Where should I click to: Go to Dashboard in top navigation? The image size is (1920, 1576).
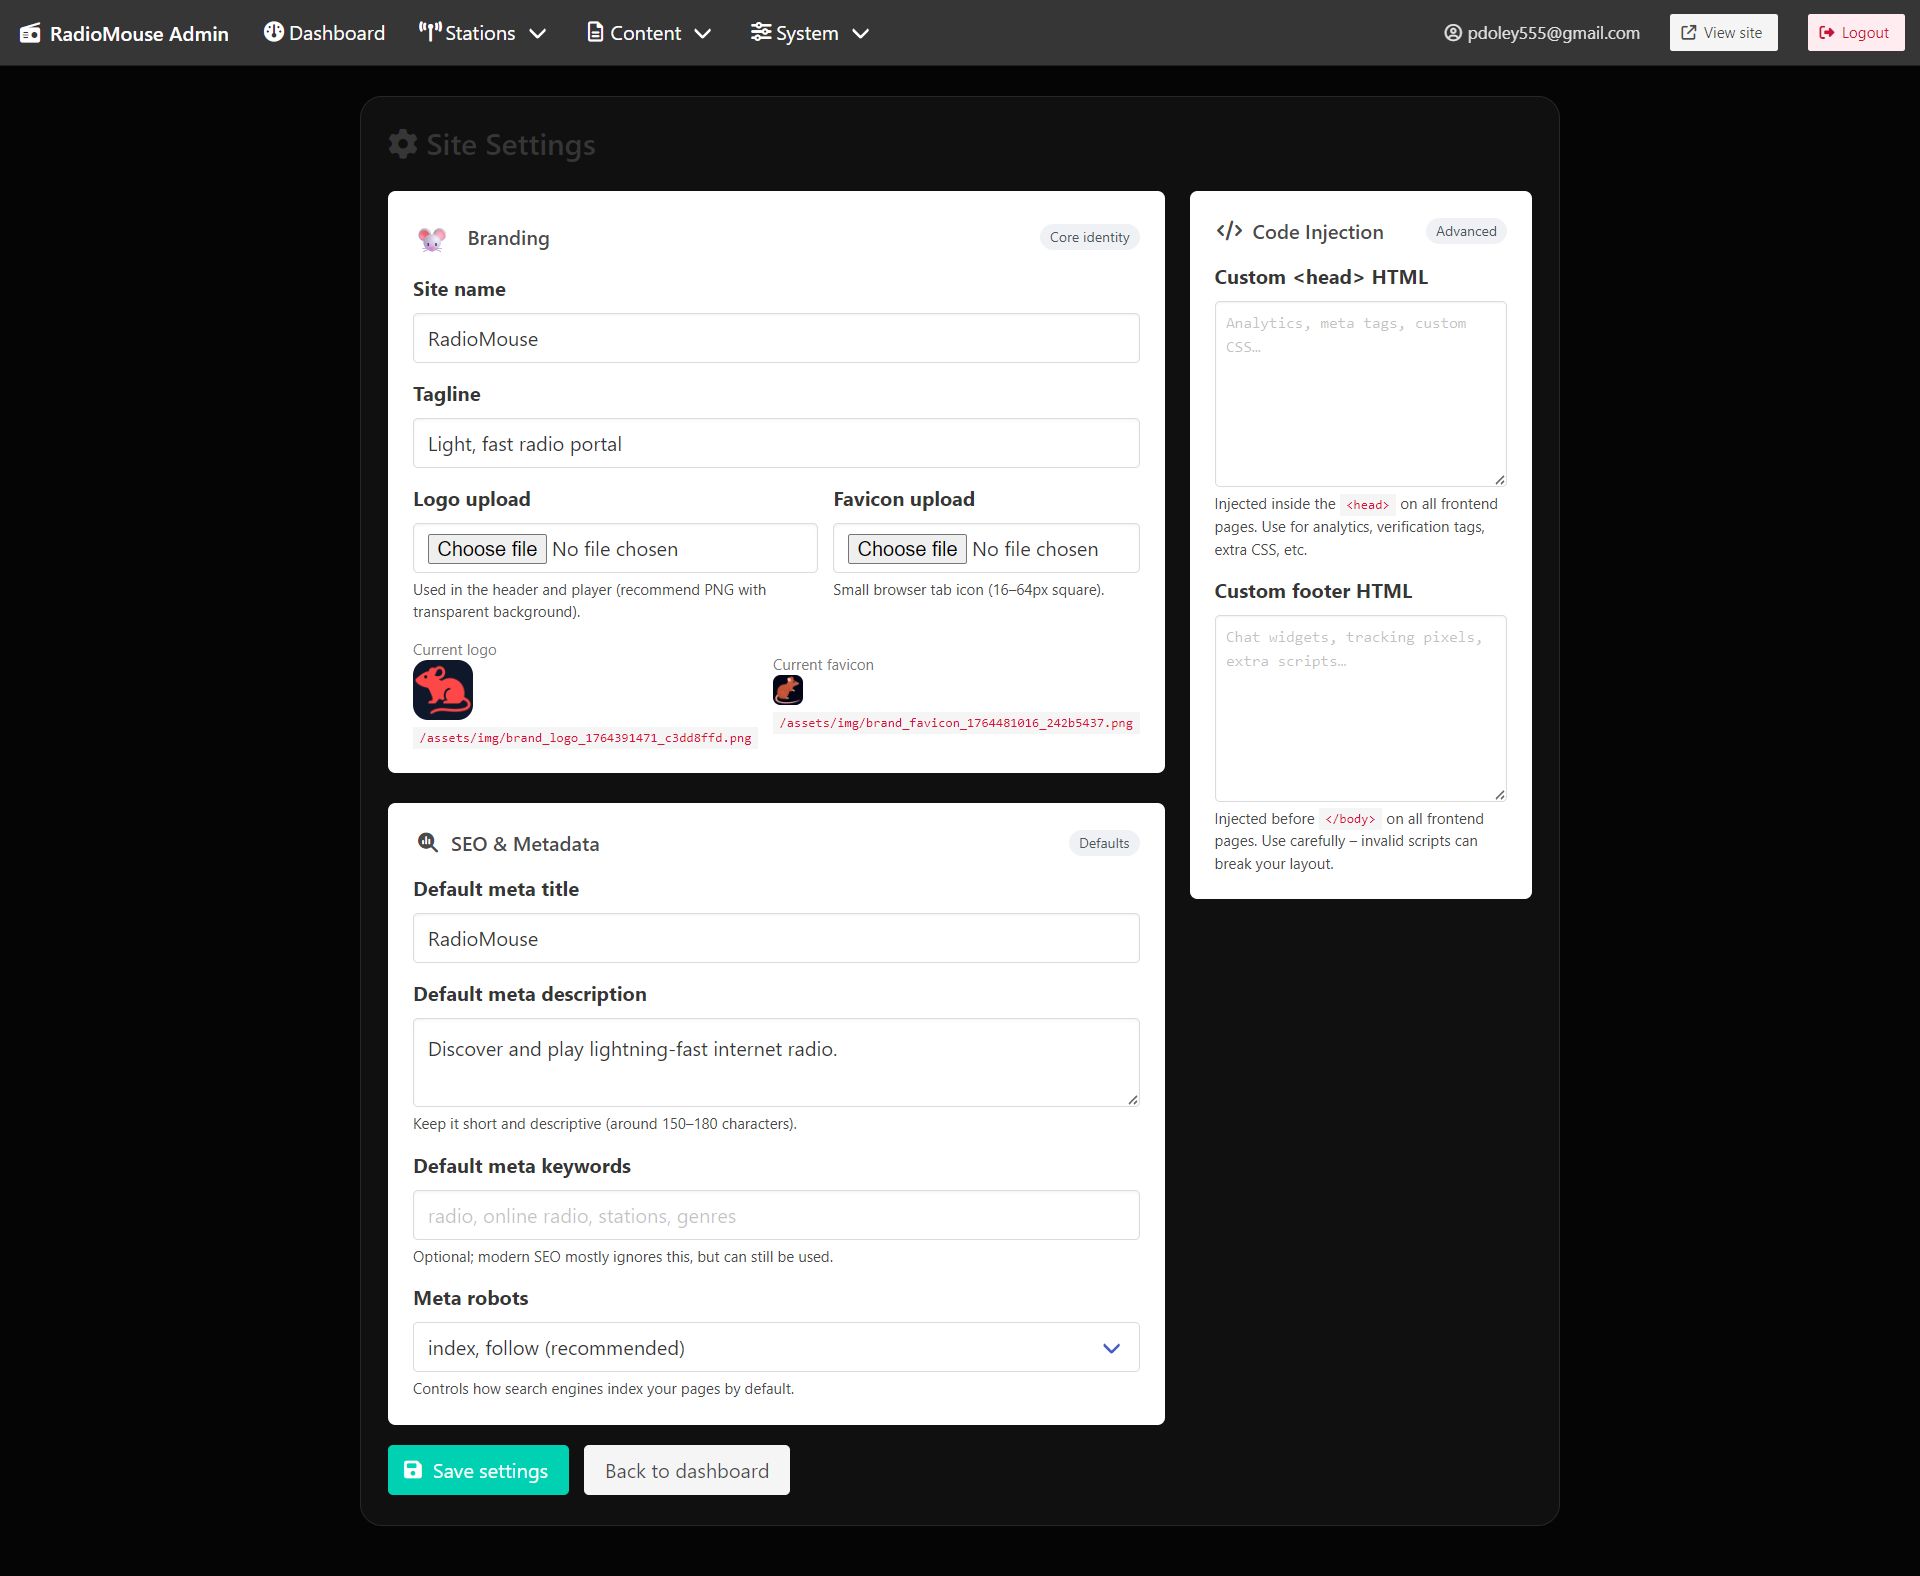coord(325,33)
